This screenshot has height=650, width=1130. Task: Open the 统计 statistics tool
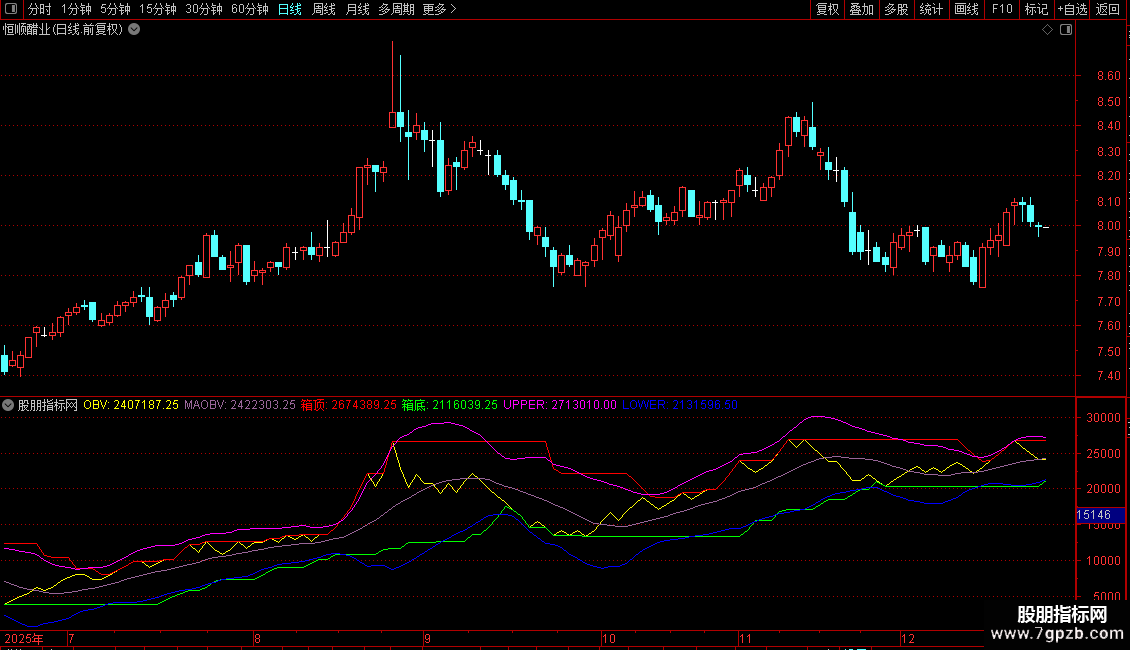coord(931,9)
